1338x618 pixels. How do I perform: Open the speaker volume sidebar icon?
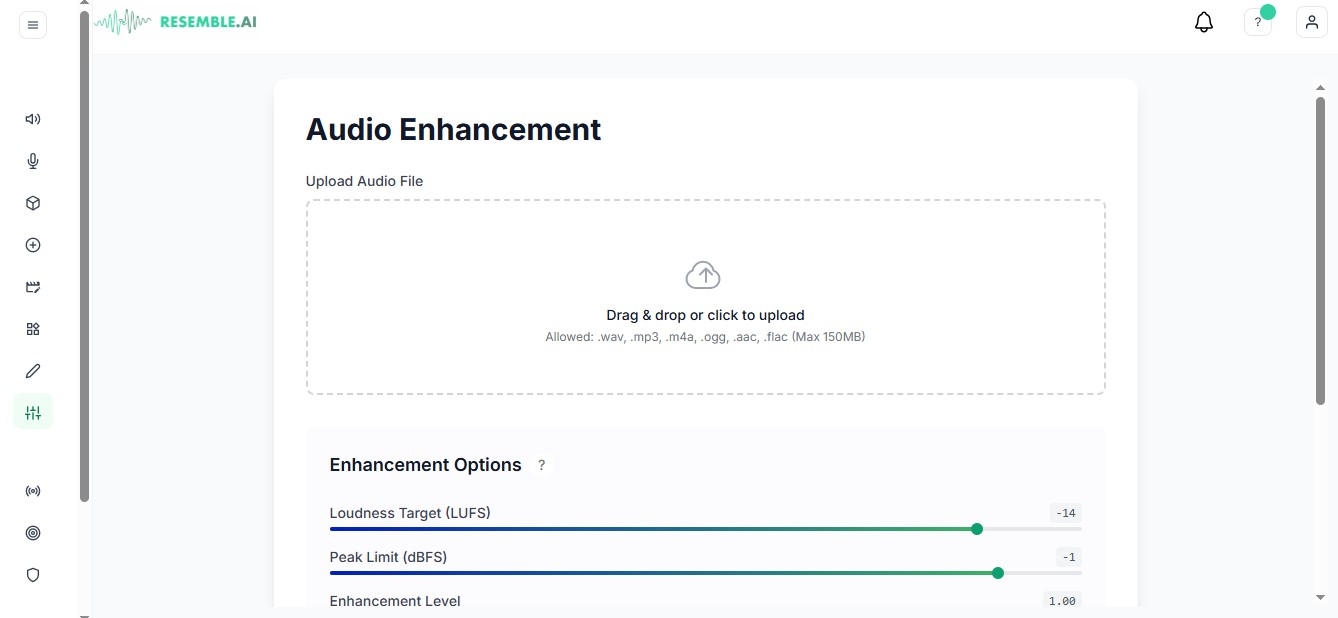point(33,119)
